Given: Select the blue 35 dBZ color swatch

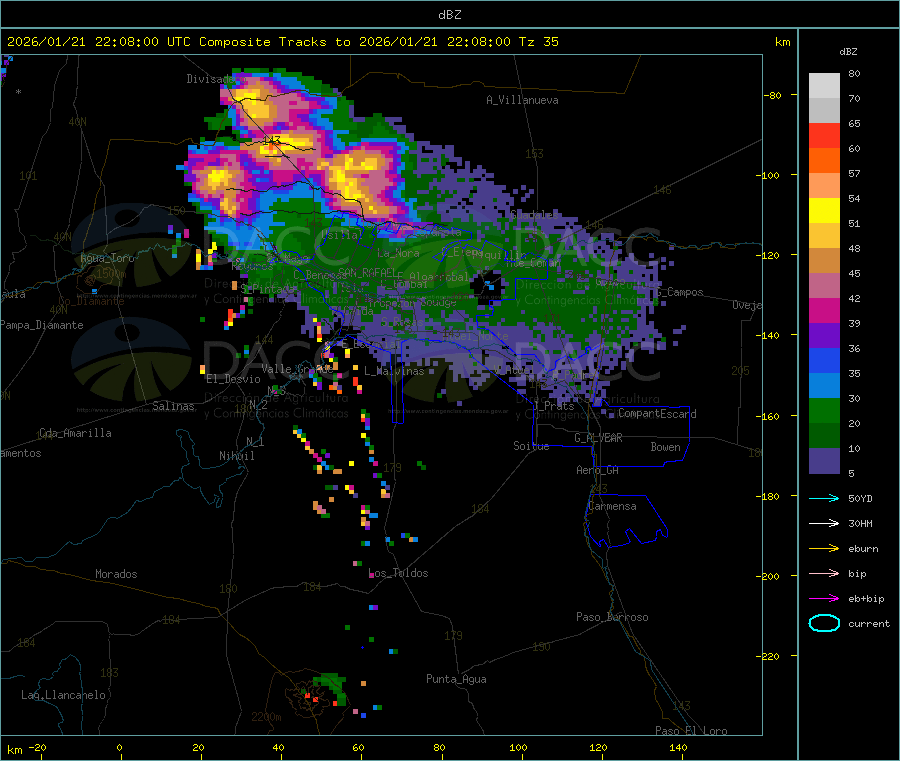Looking at the screenshot, I should click(824, 360).
